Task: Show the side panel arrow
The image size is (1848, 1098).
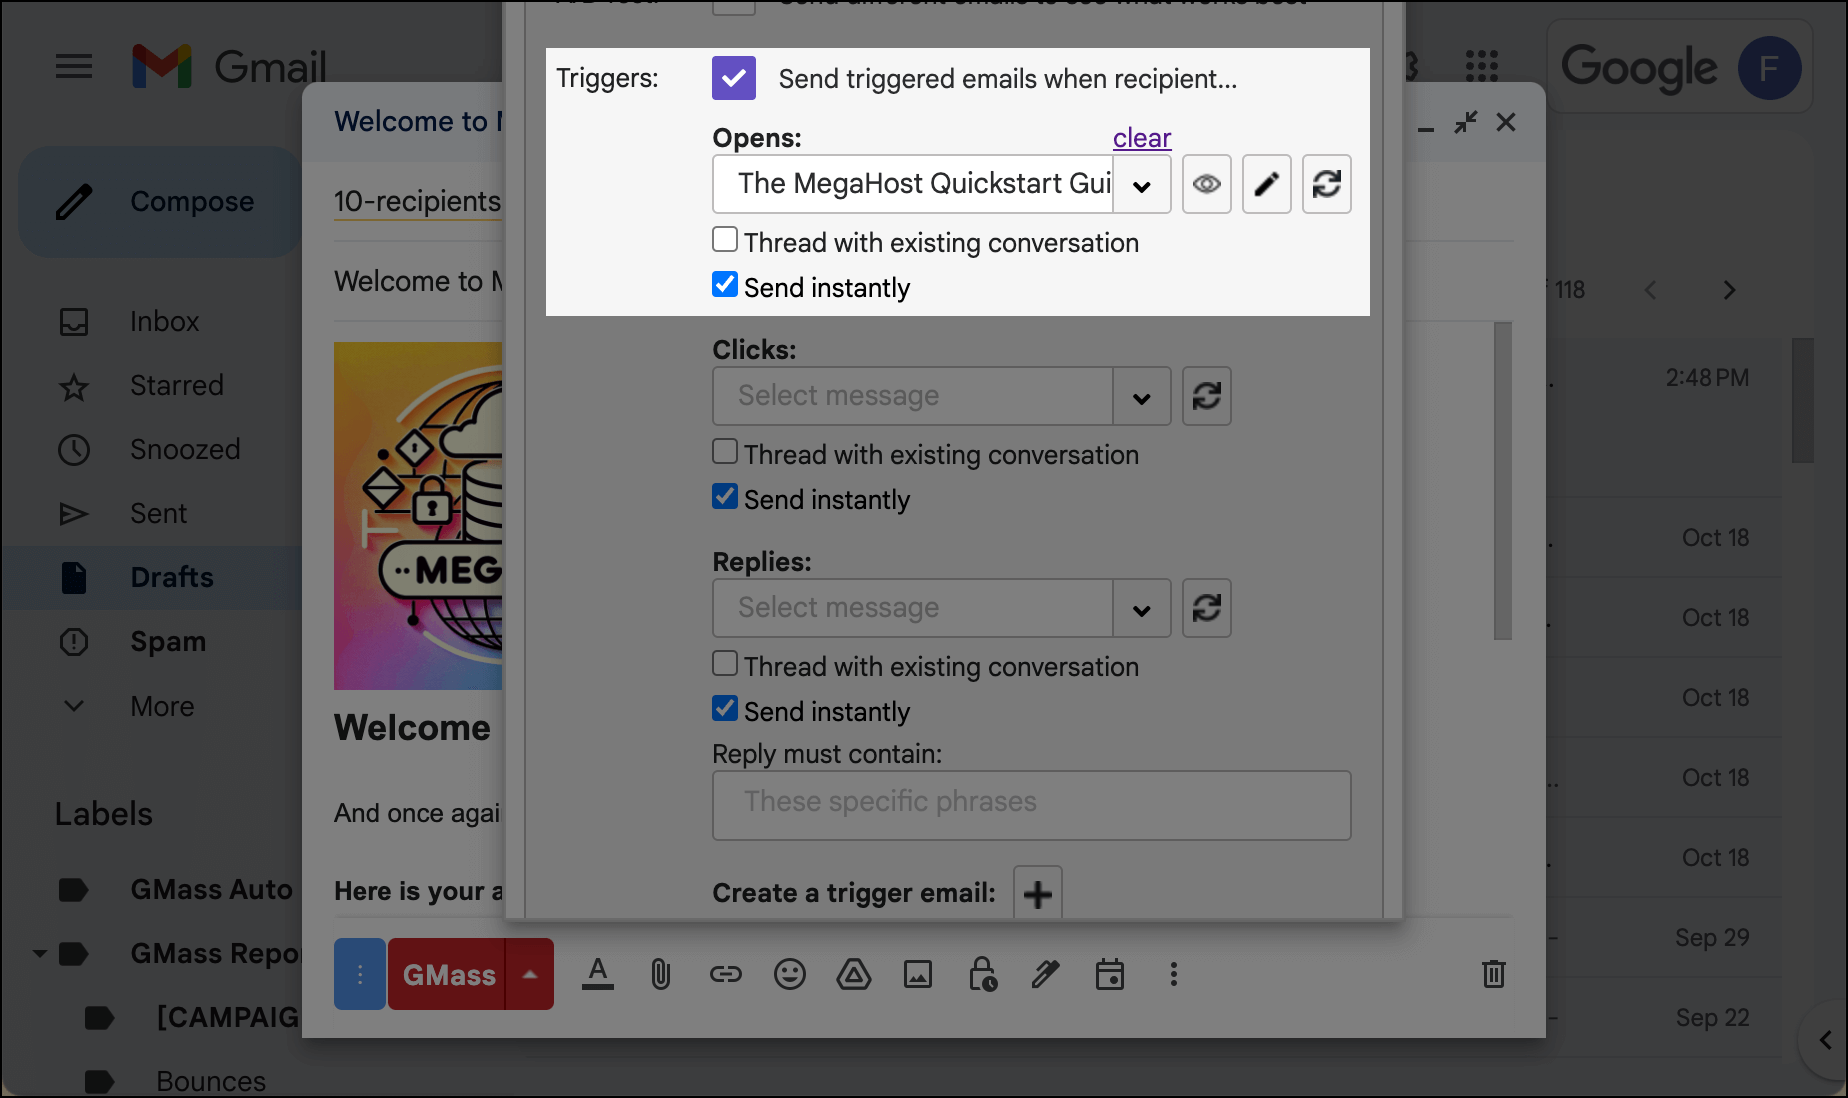Action: pyautogui.click(x=1825, y=1040)
